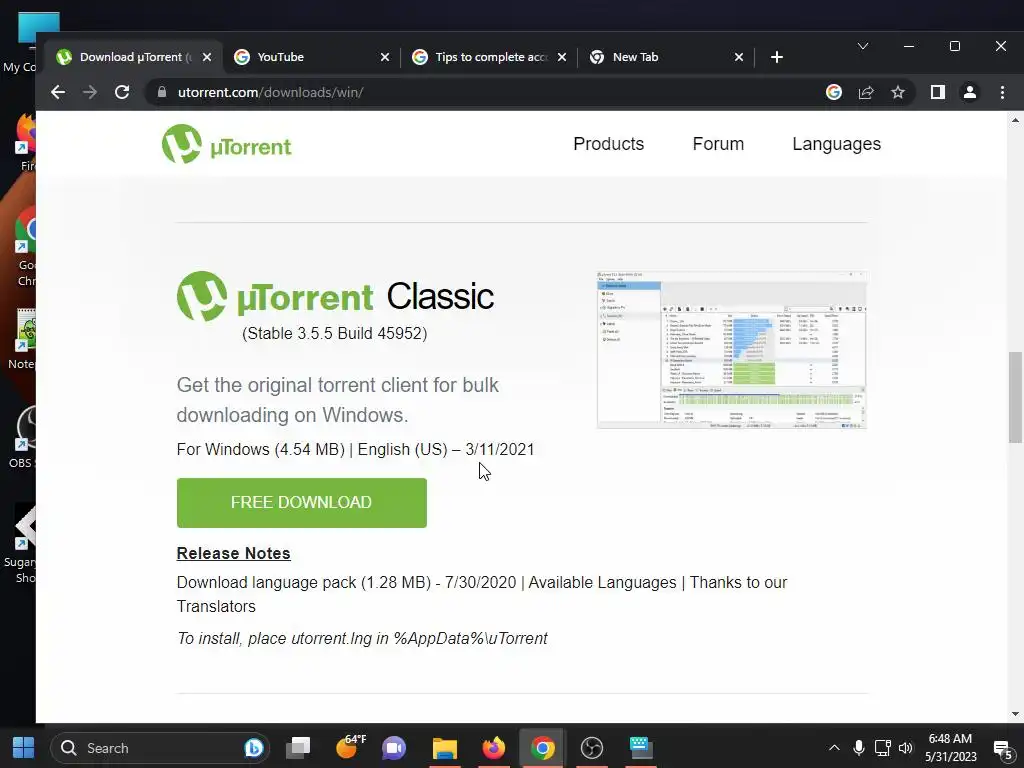Open the Chrome profile menu
Screen dimensions: 1024x768
point(970,92)
